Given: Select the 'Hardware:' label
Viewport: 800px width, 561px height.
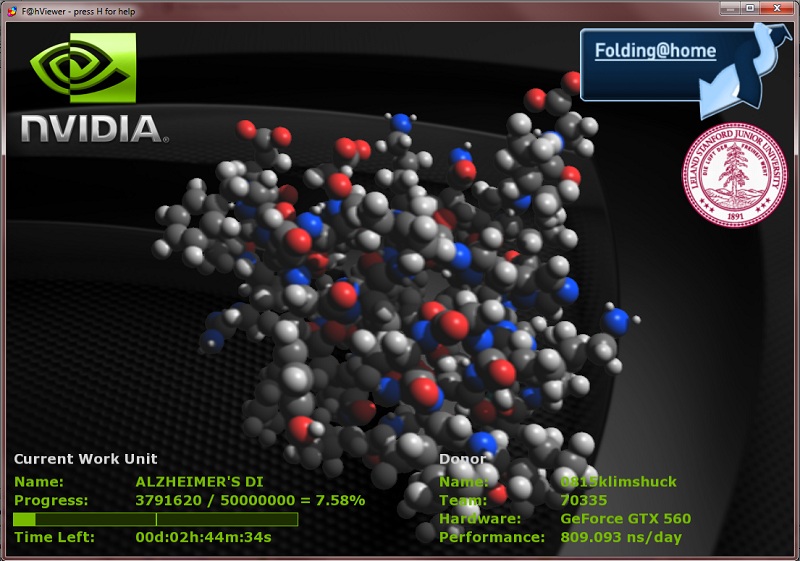Looking at the screenshot, I should pyautogui.click(x=480, y=519).
